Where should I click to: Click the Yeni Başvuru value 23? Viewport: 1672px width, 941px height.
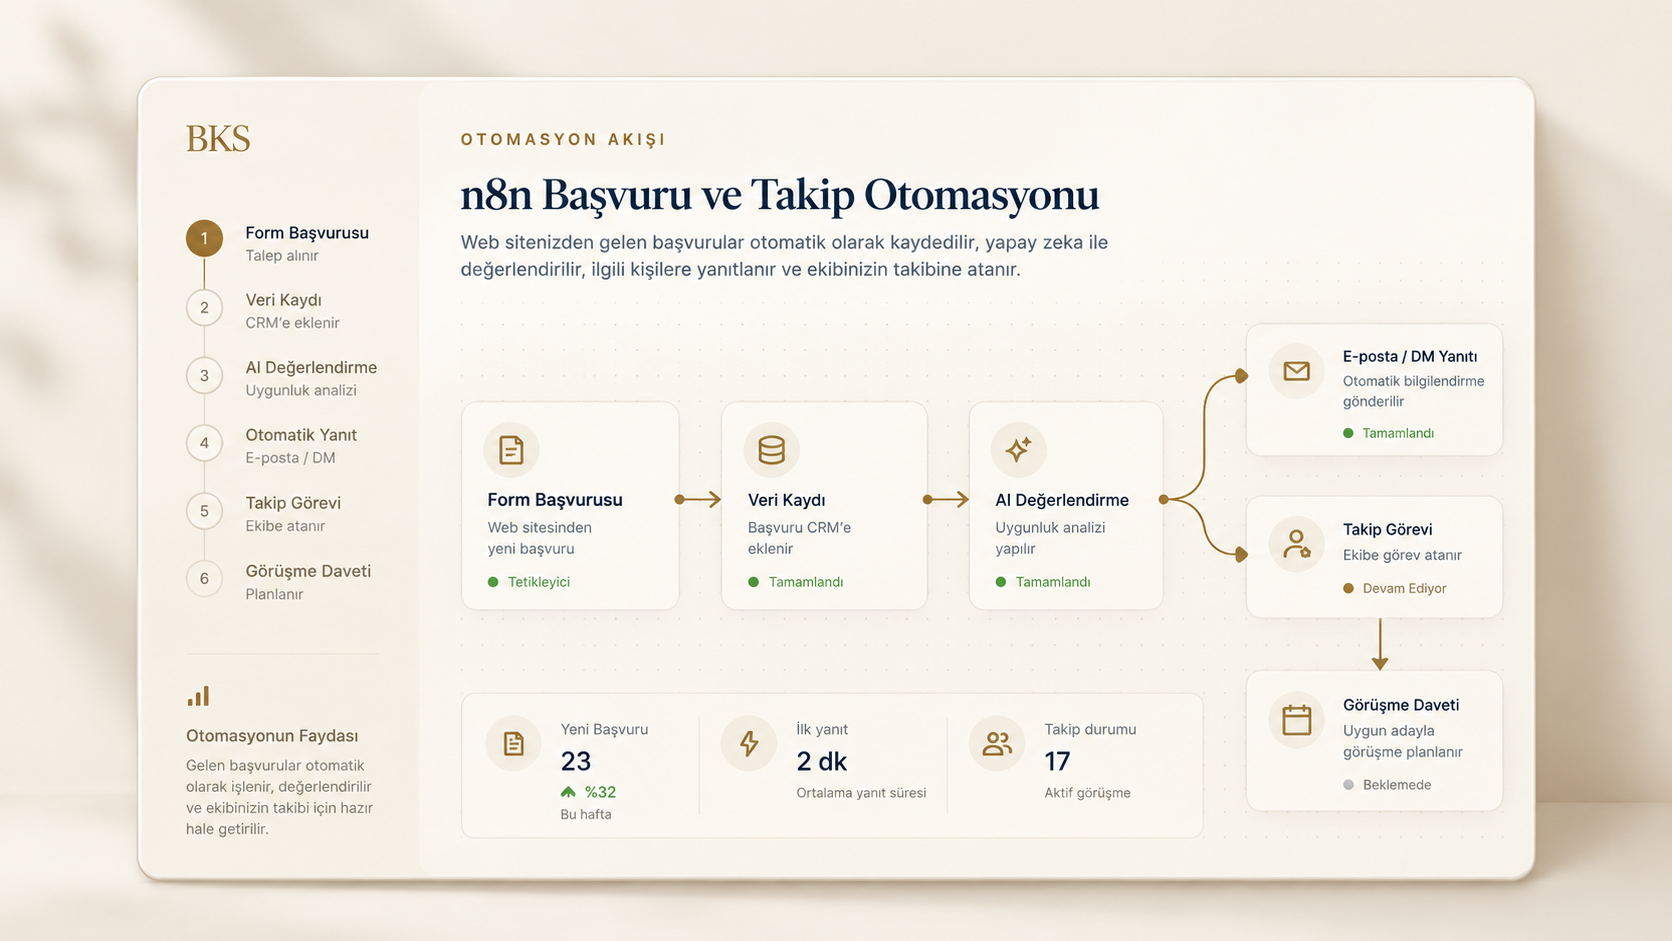click(x=576, y=762)
